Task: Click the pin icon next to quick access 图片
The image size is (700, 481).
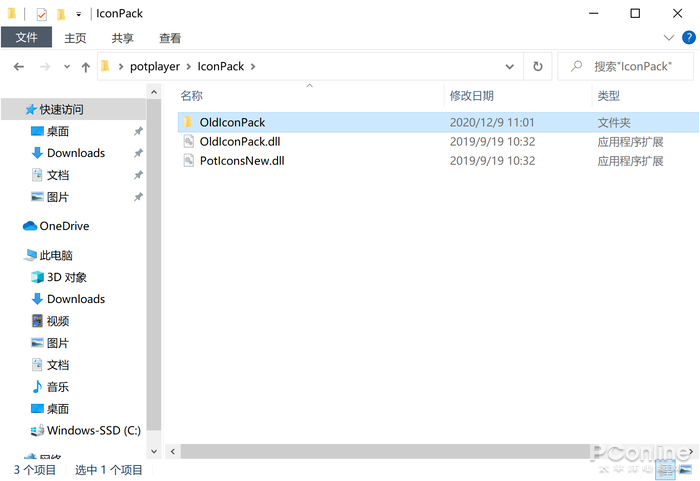Action: click(138, 197)
